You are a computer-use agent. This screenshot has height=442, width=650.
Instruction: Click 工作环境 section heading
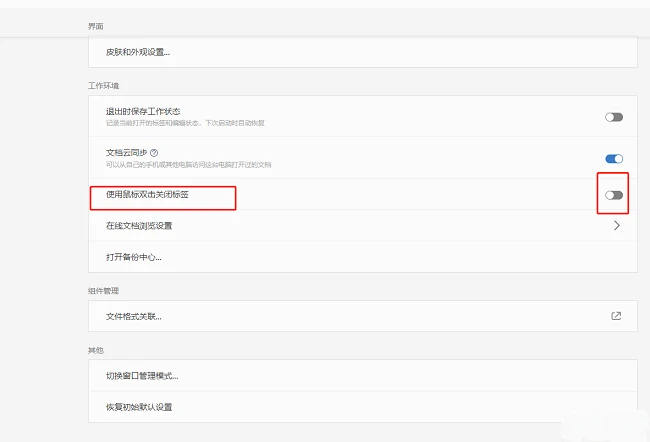[104, 86]
